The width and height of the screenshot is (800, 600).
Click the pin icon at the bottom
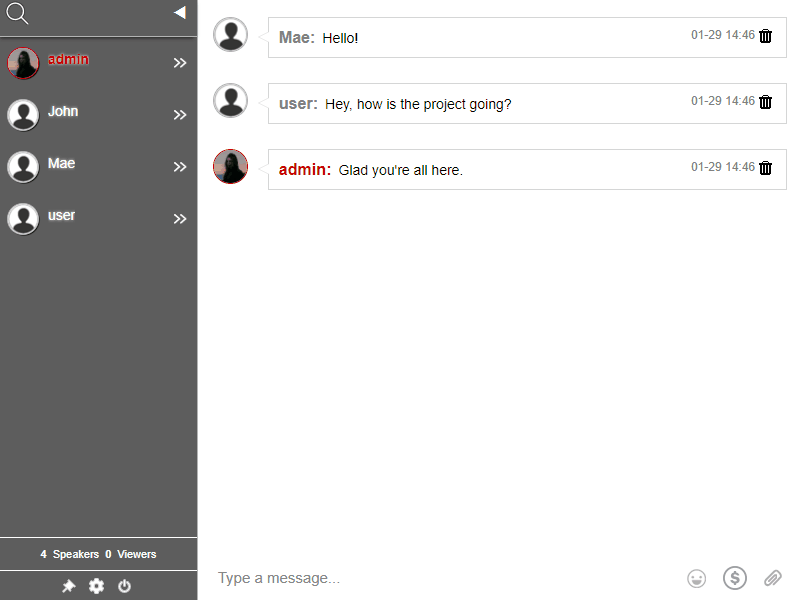(69, 586)
